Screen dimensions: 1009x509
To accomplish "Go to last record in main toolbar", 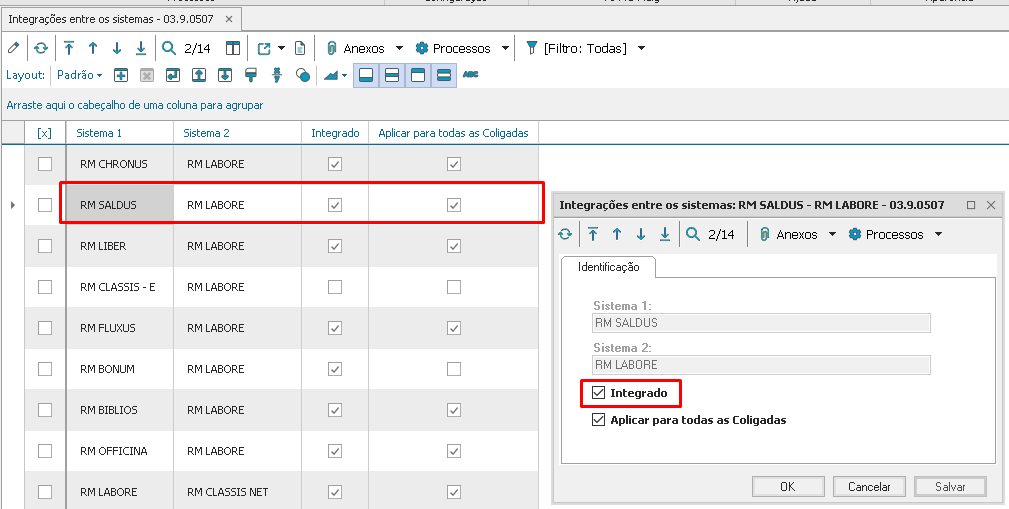I will coord(141,48).
